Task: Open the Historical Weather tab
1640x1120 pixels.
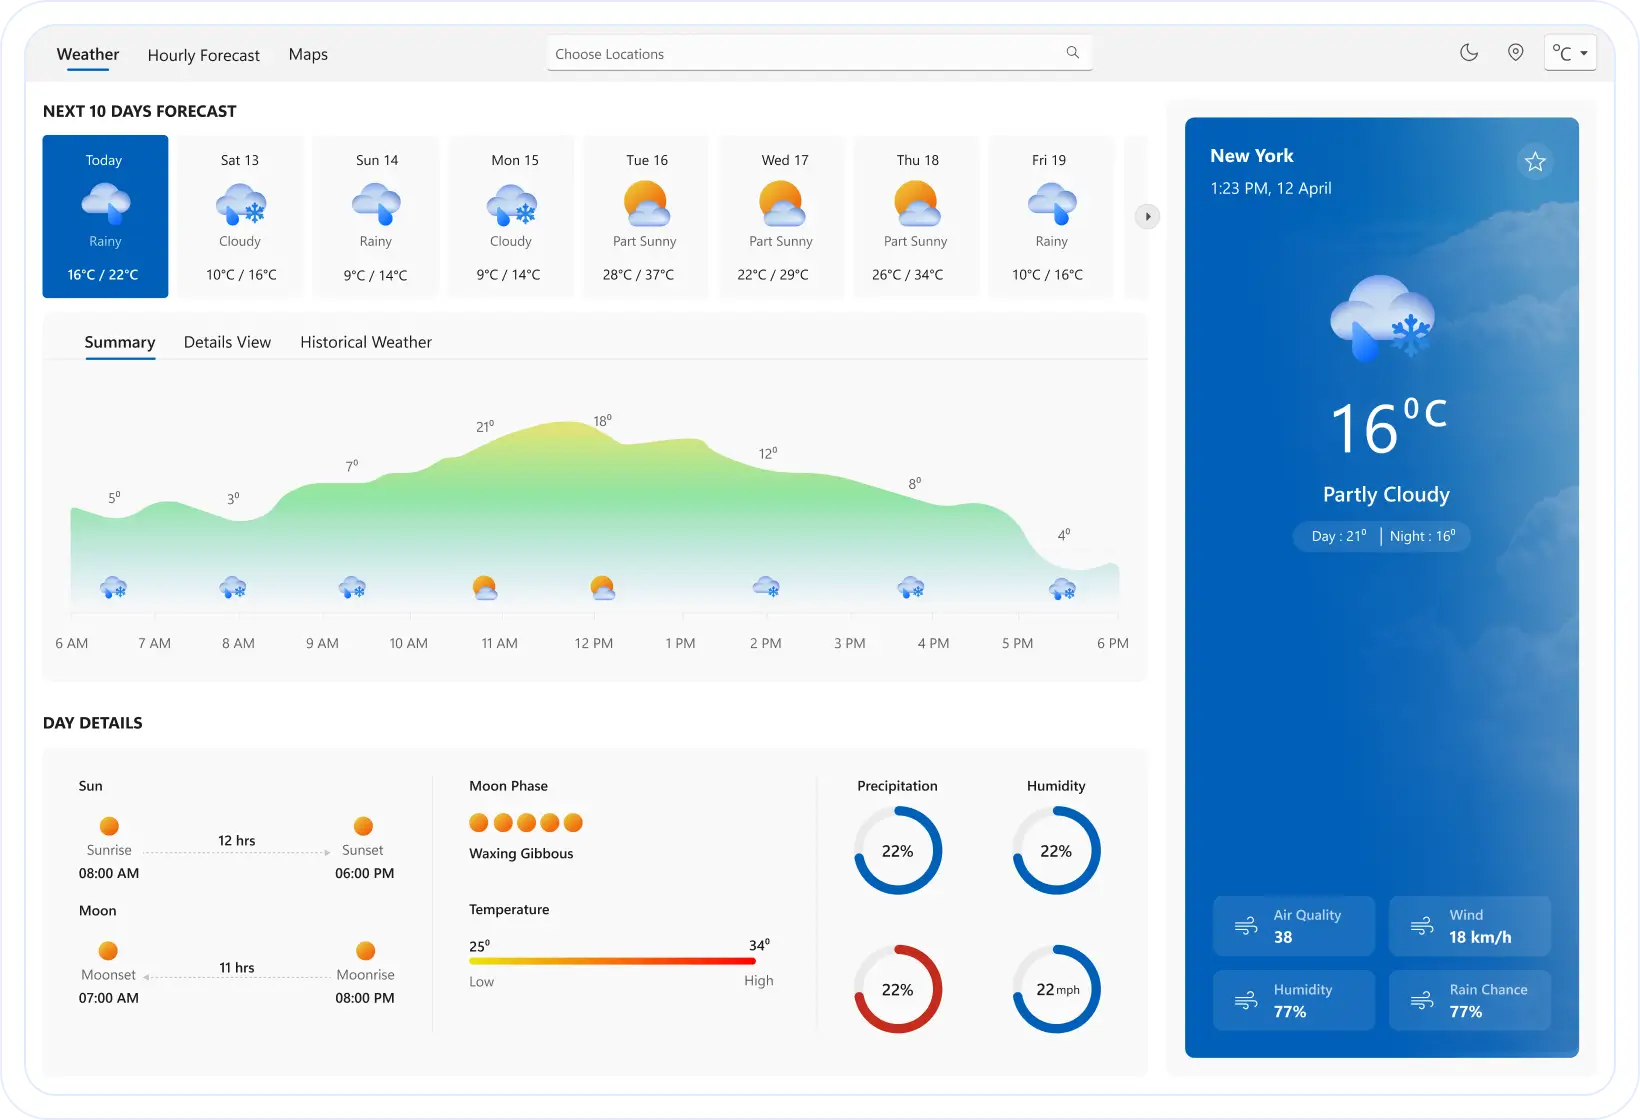Action: pos(365,342)
